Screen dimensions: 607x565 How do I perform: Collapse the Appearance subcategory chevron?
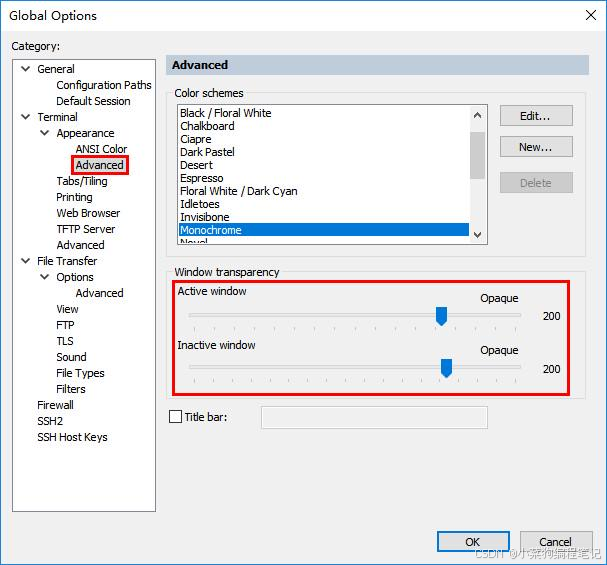pyautogui.click(x=45, y=133)
